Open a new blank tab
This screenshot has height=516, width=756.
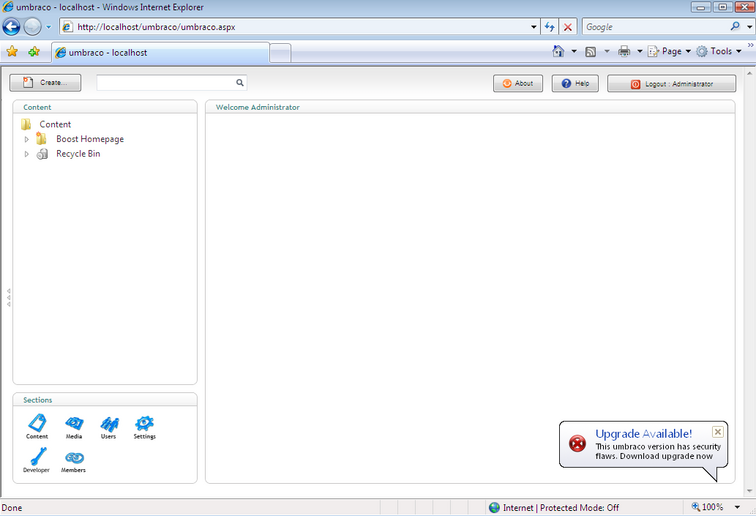280,53
